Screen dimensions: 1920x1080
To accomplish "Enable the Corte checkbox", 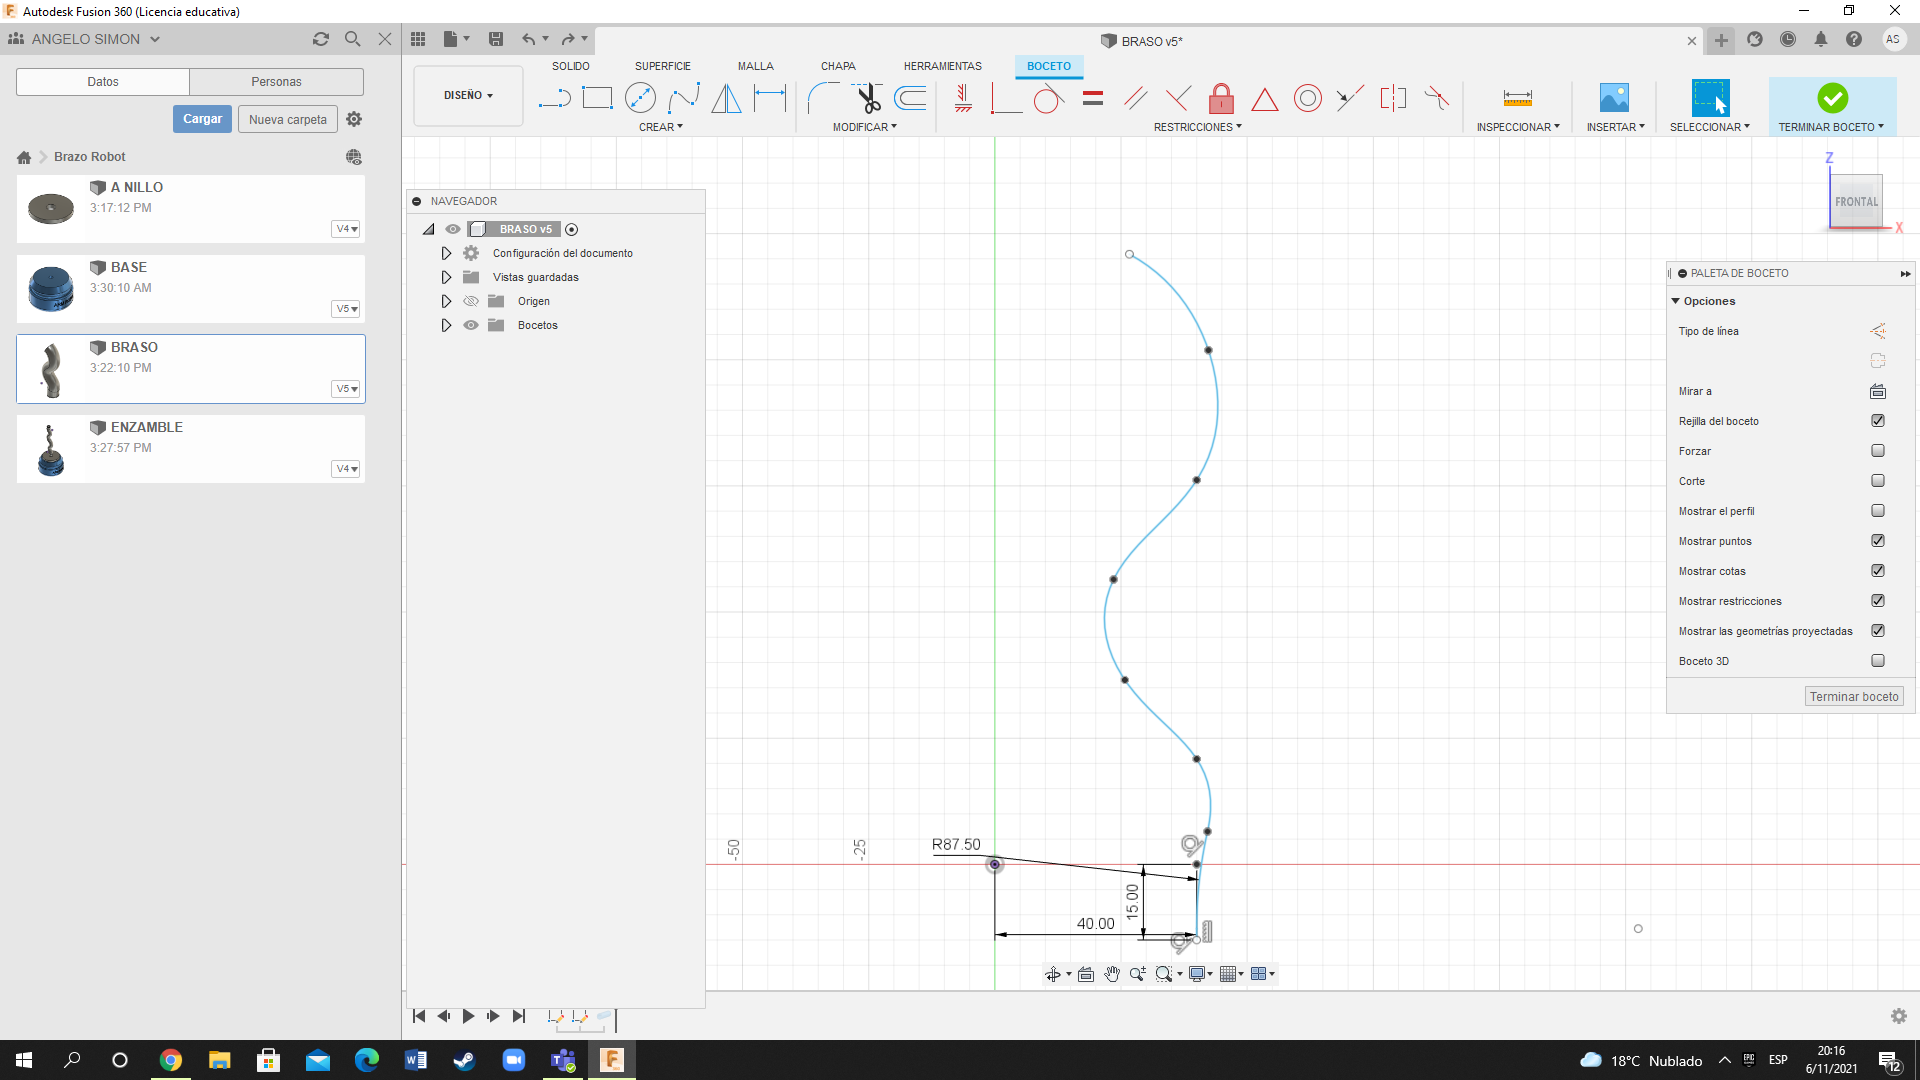I will (x=1877, y=481).
